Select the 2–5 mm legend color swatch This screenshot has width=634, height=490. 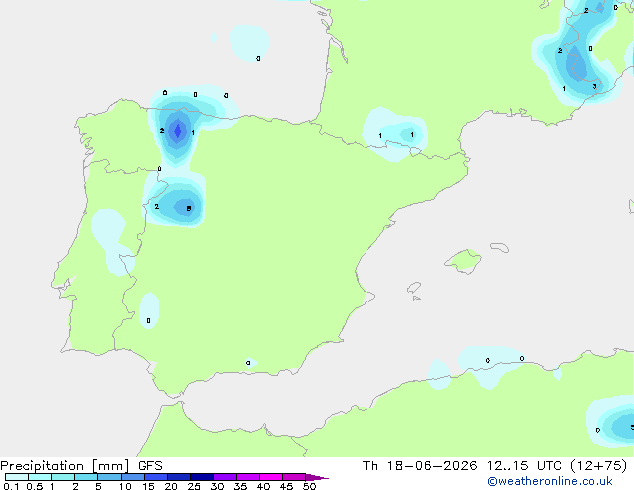coord(86,477)
